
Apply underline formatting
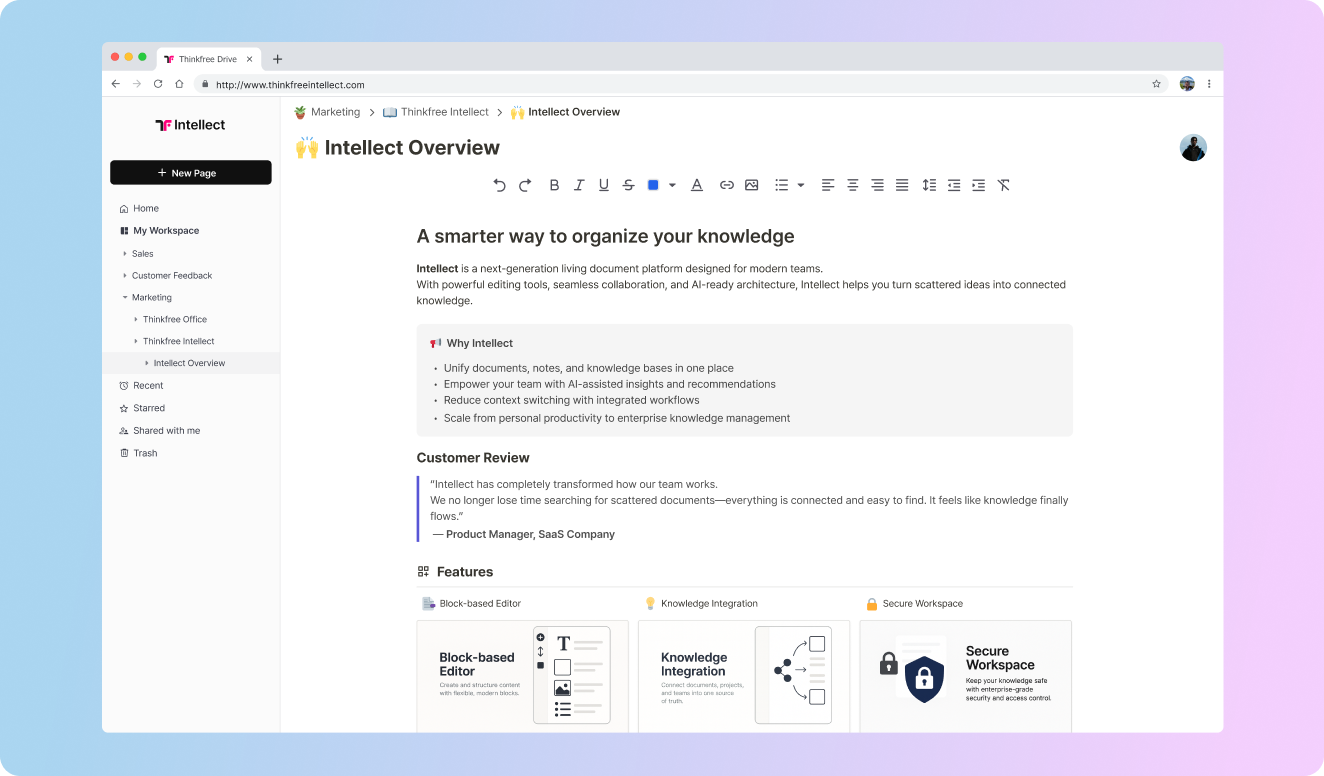pos(604,185)
